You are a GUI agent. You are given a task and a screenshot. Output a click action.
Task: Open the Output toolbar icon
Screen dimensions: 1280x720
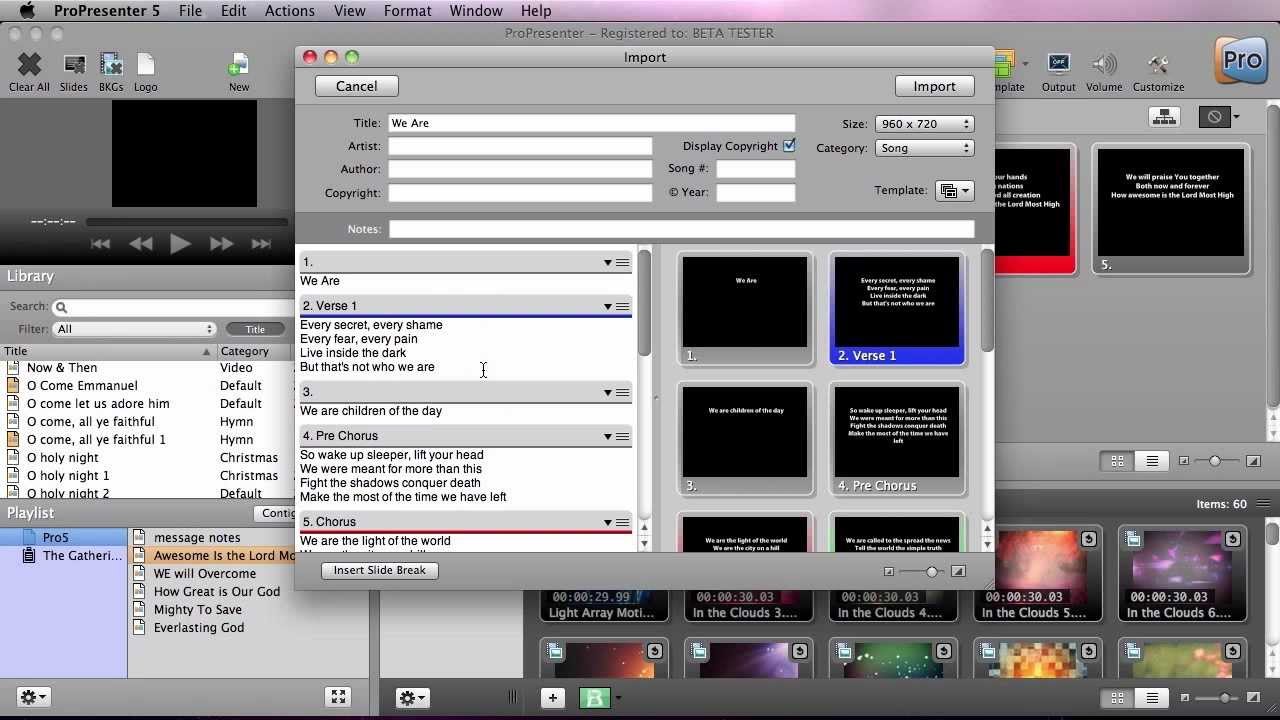(1058, 66)
